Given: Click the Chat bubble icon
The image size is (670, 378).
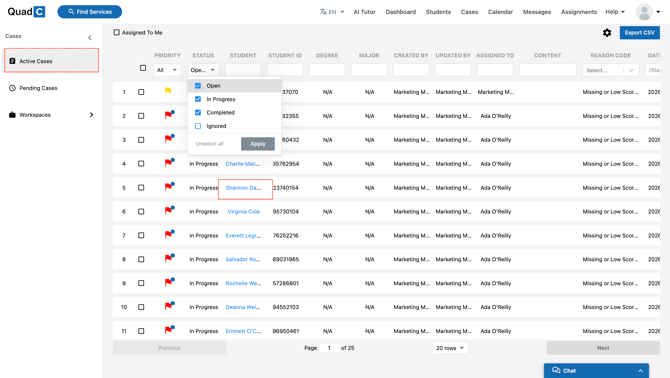Looking at the screenshot, I should click(556, 370).
